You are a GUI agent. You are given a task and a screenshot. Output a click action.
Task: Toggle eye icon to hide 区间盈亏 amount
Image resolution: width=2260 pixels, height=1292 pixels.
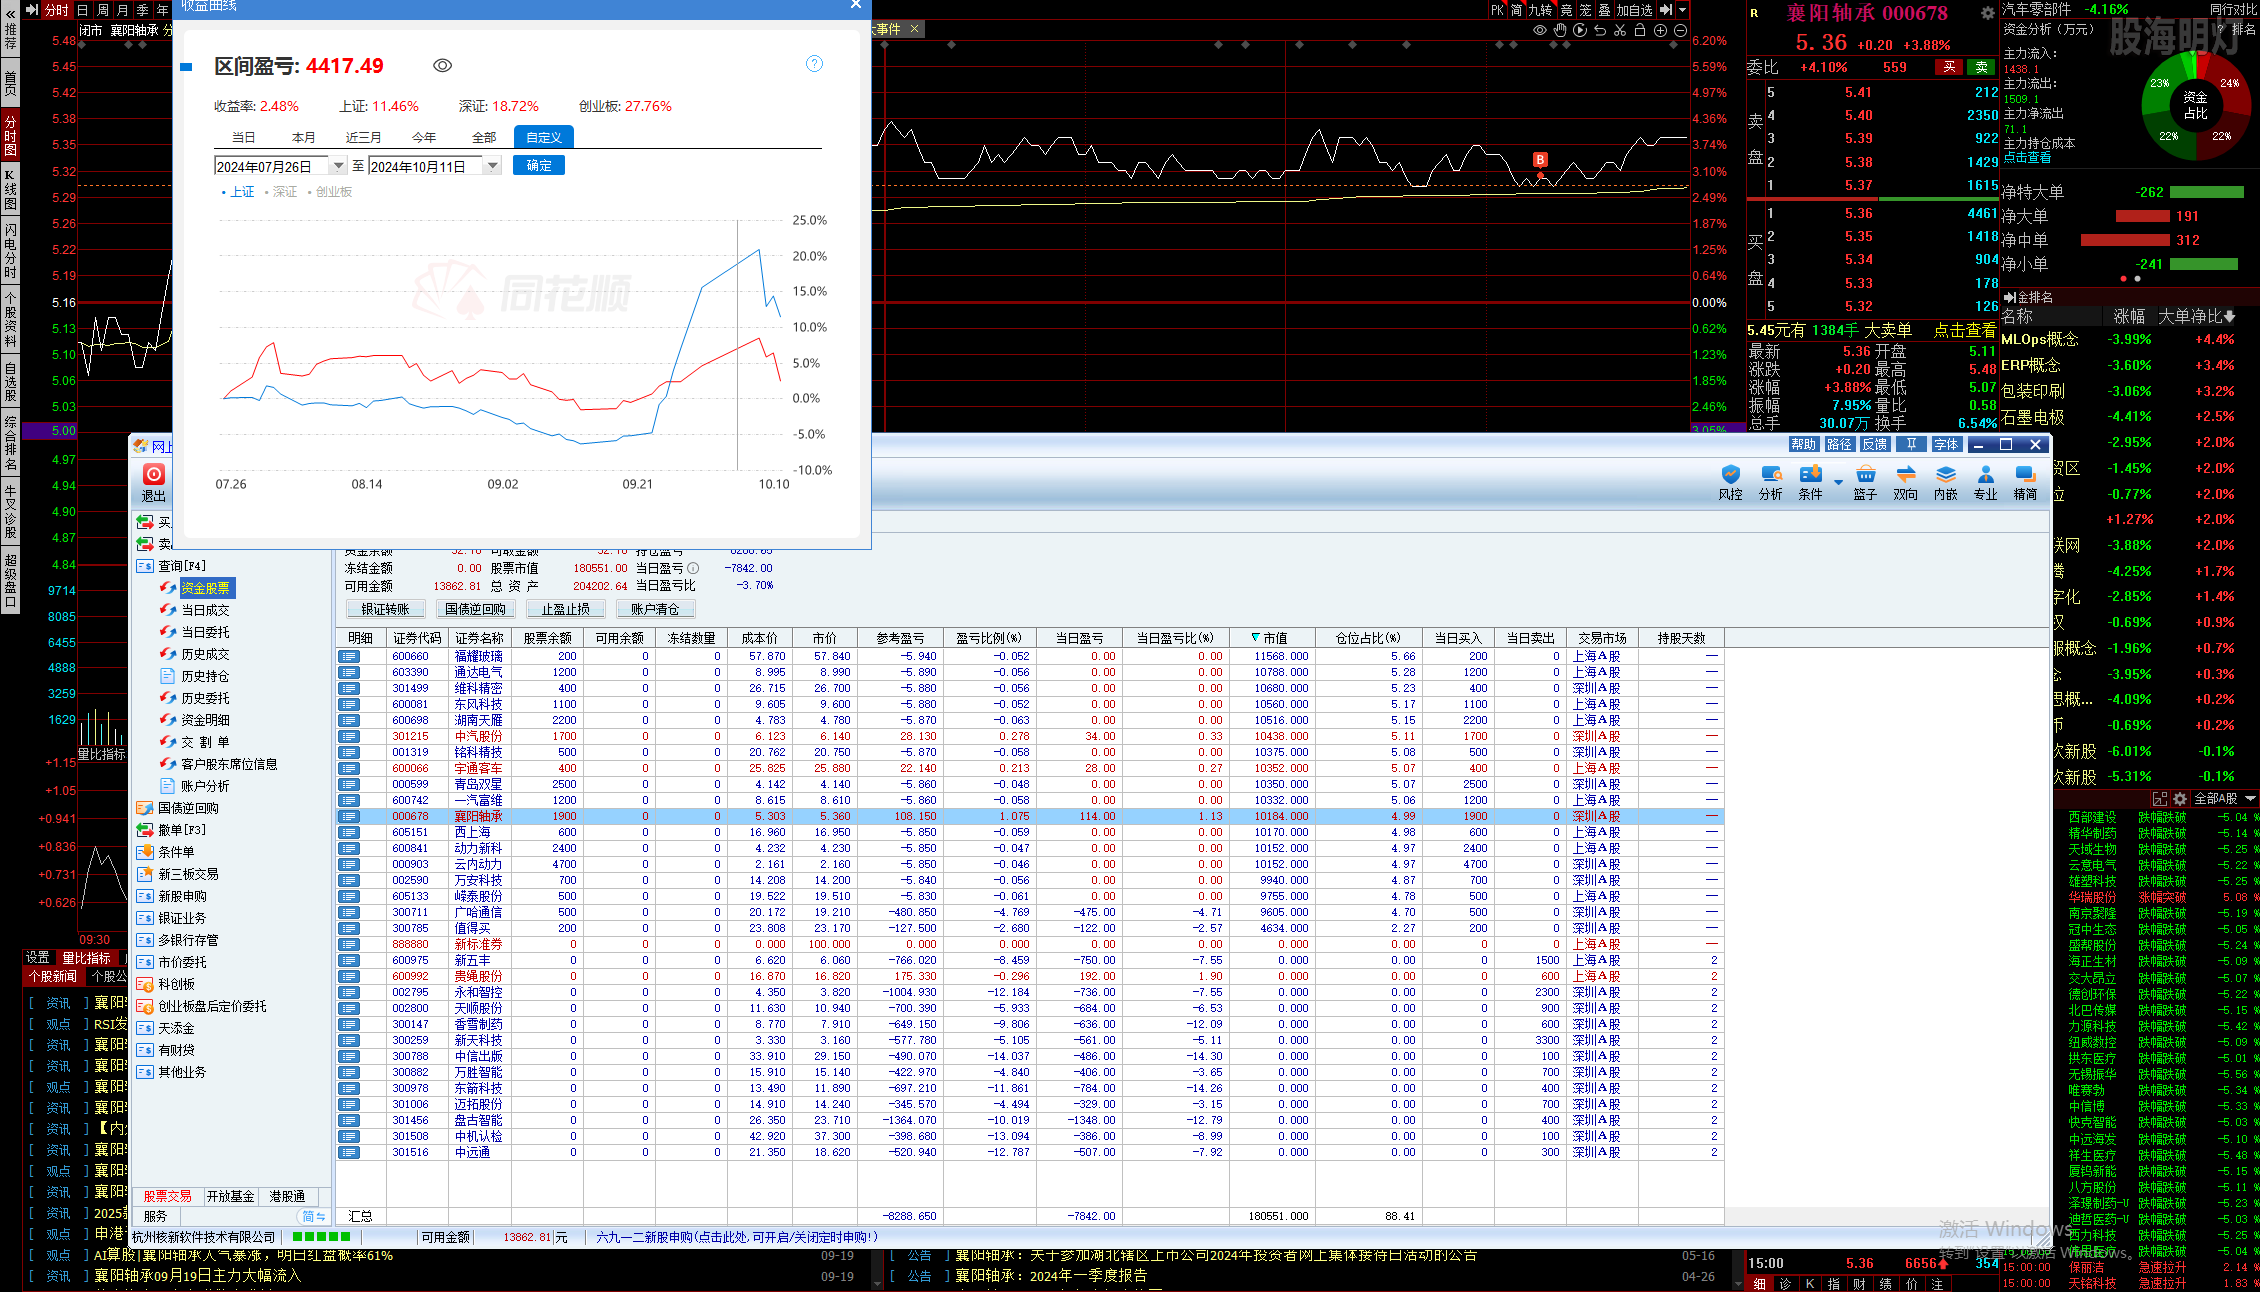pyautogui.click(x=443, y=66)
